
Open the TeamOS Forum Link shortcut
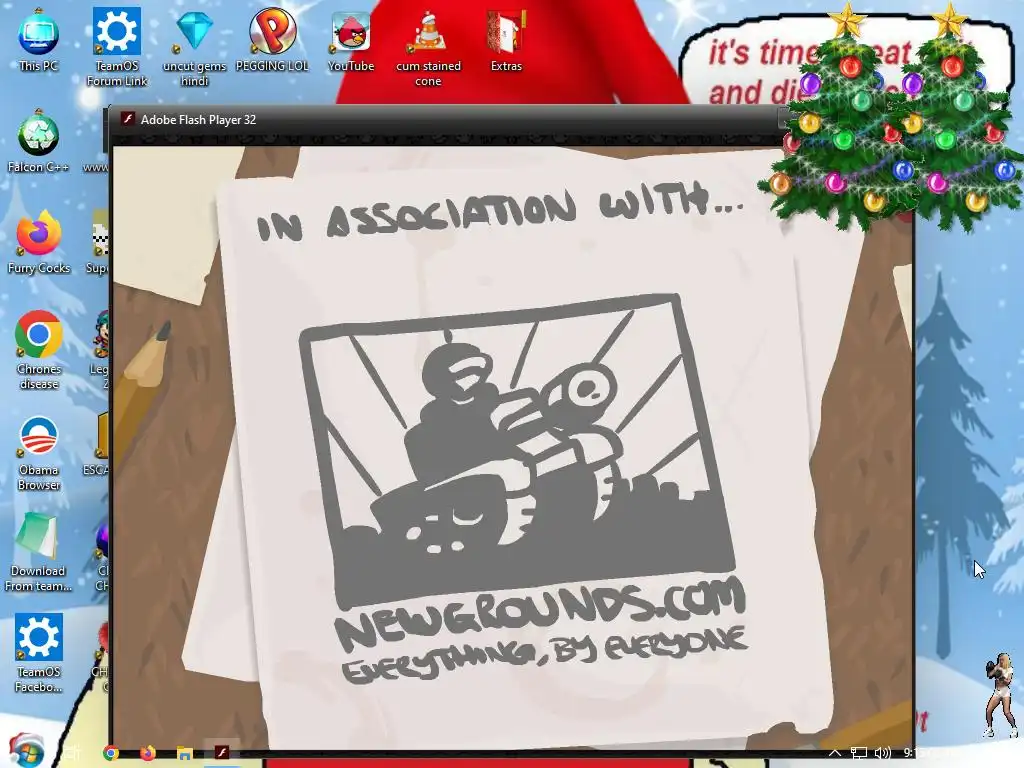click(117, 47)
